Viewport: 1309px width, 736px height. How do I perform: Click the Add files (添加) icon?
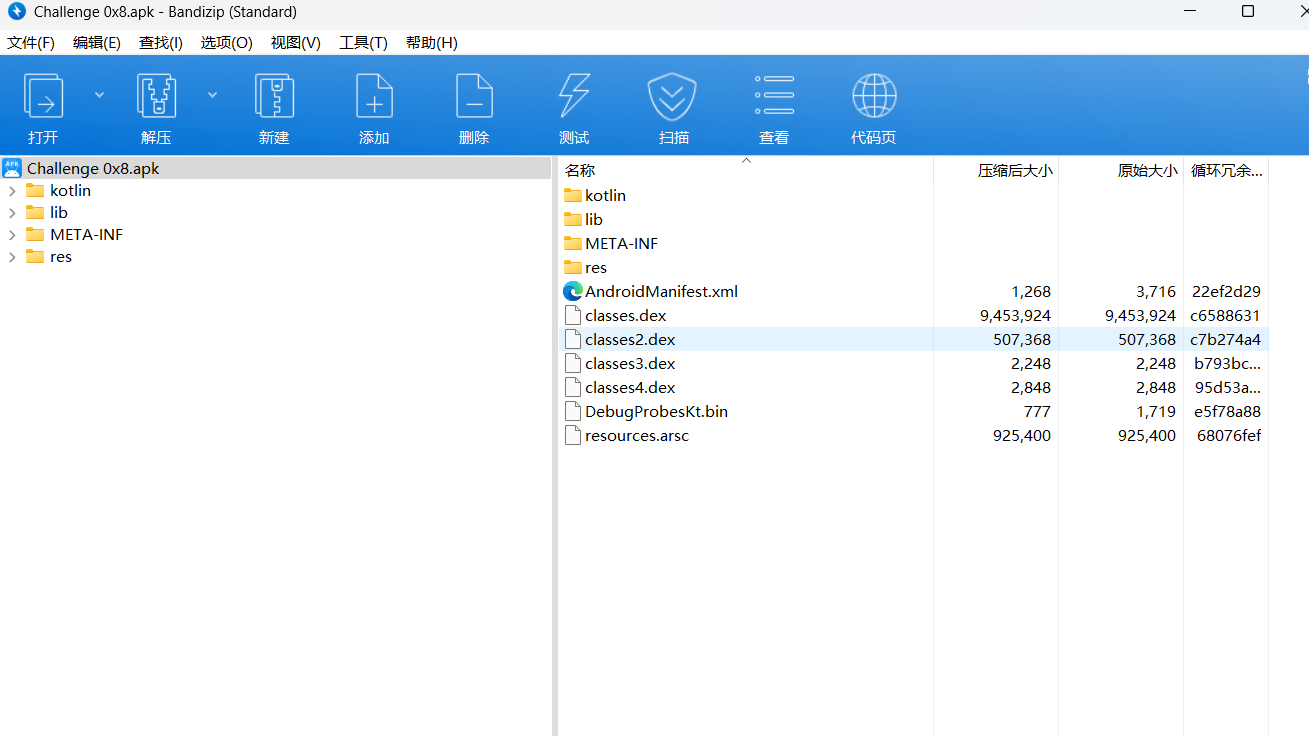click(x=374, y=98)
